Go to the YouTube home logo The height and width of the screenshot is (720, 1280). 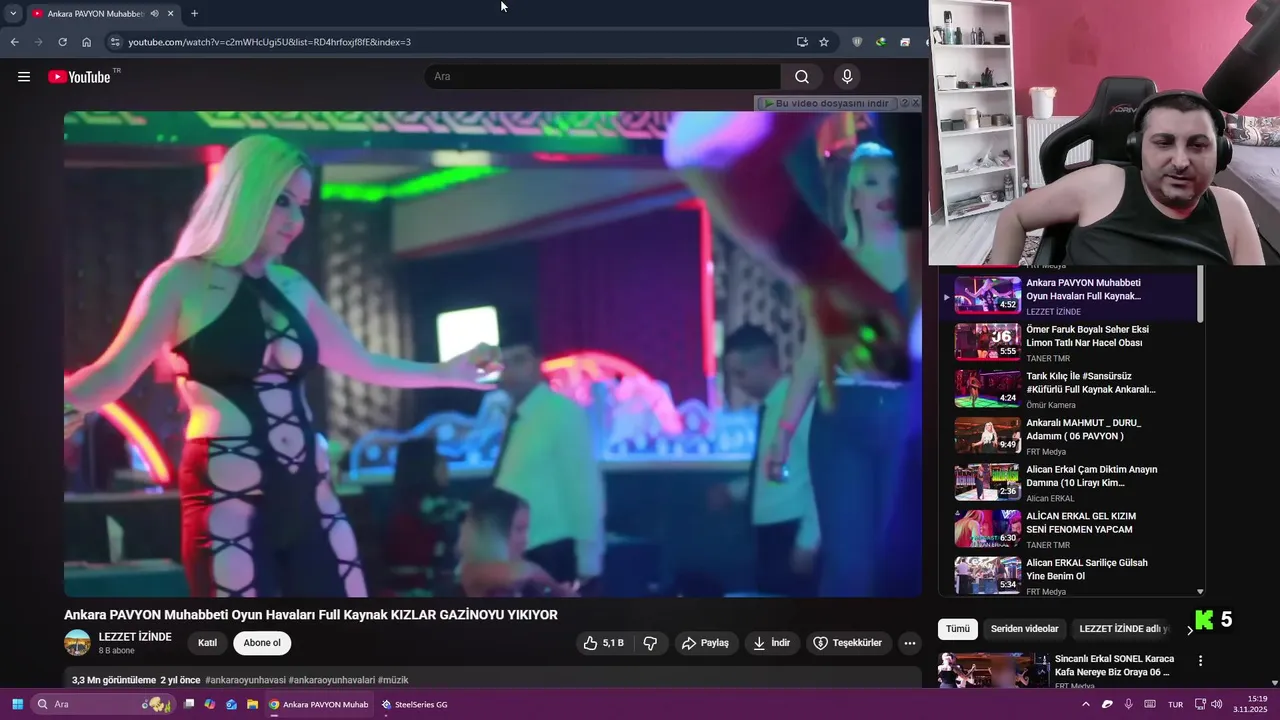pos(79,77)
